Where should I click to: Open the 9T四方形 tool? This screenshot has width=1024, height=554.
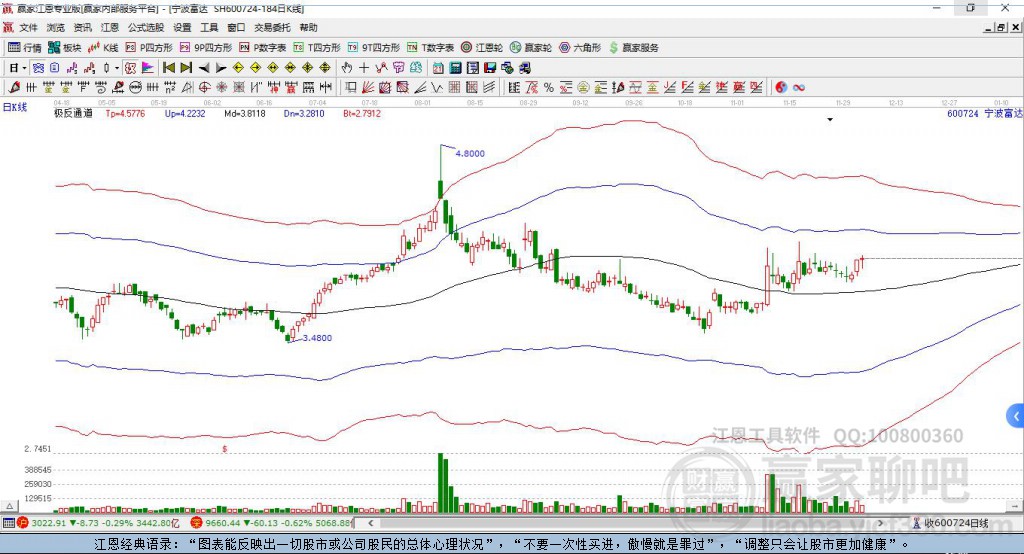click(x=374, y=48)
